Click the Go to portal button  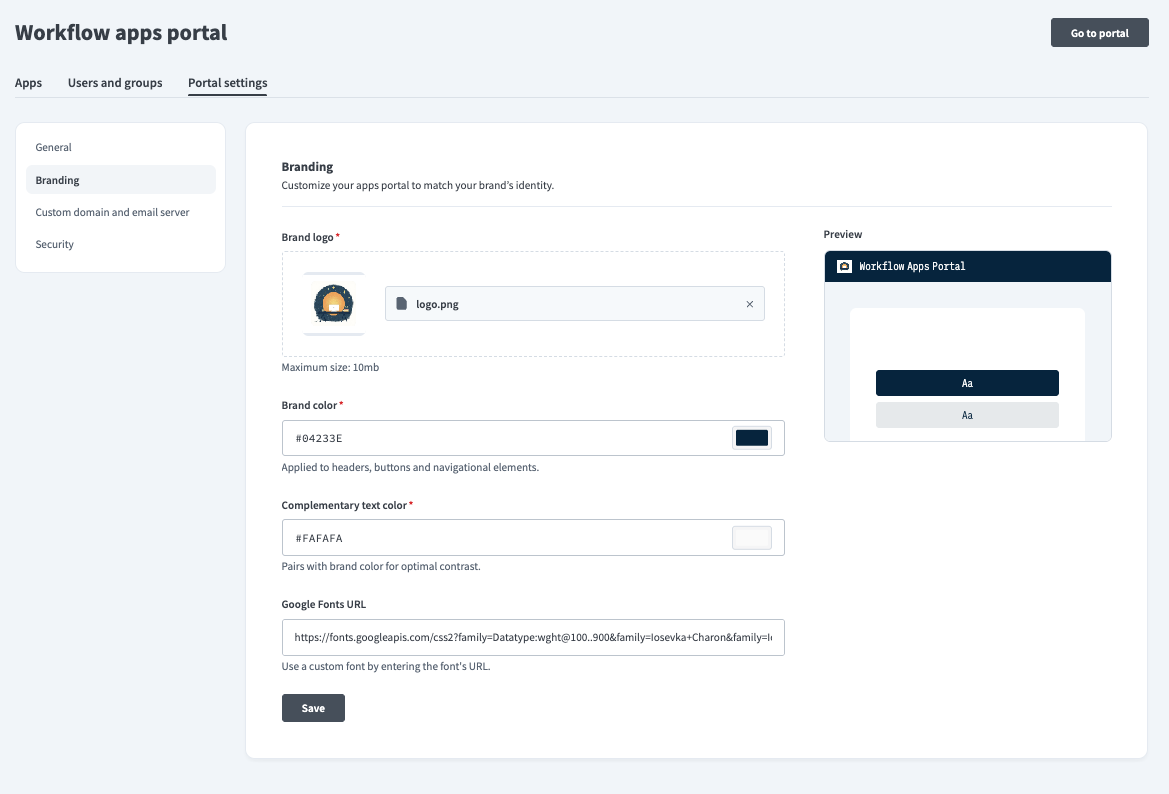pos(1099,33)
